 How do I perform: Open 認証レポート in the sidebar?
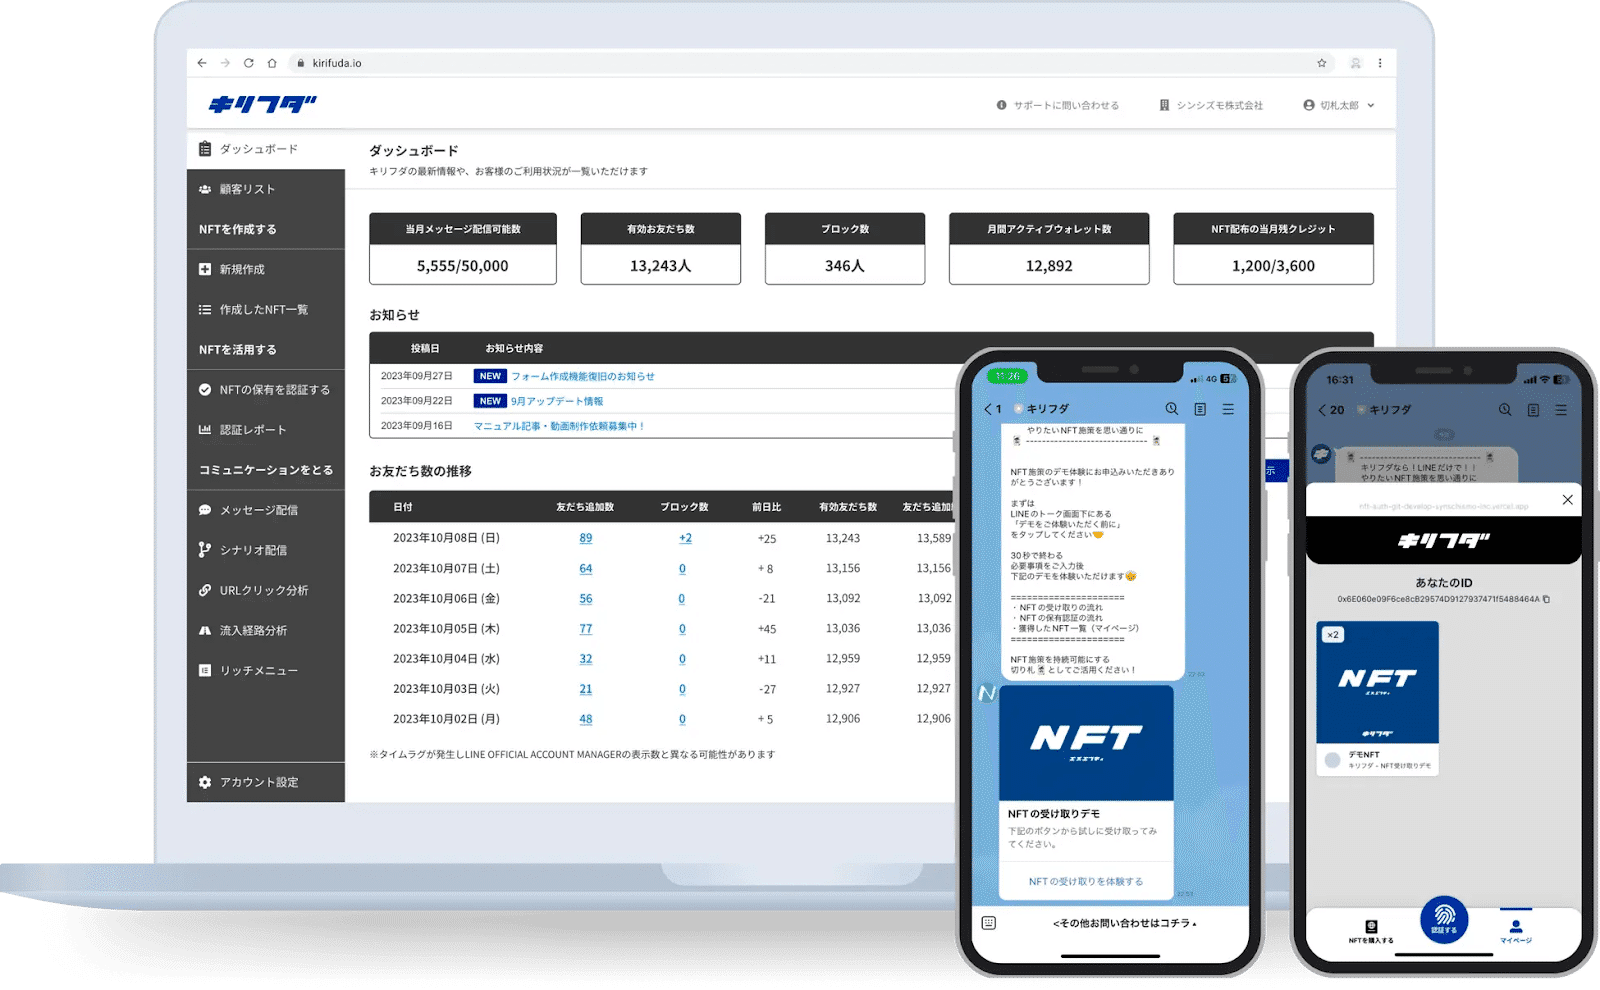tap(266, 430)
